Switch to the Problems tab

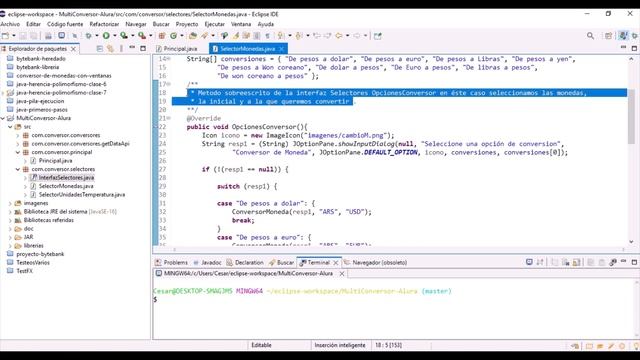[x=171, y=262]
